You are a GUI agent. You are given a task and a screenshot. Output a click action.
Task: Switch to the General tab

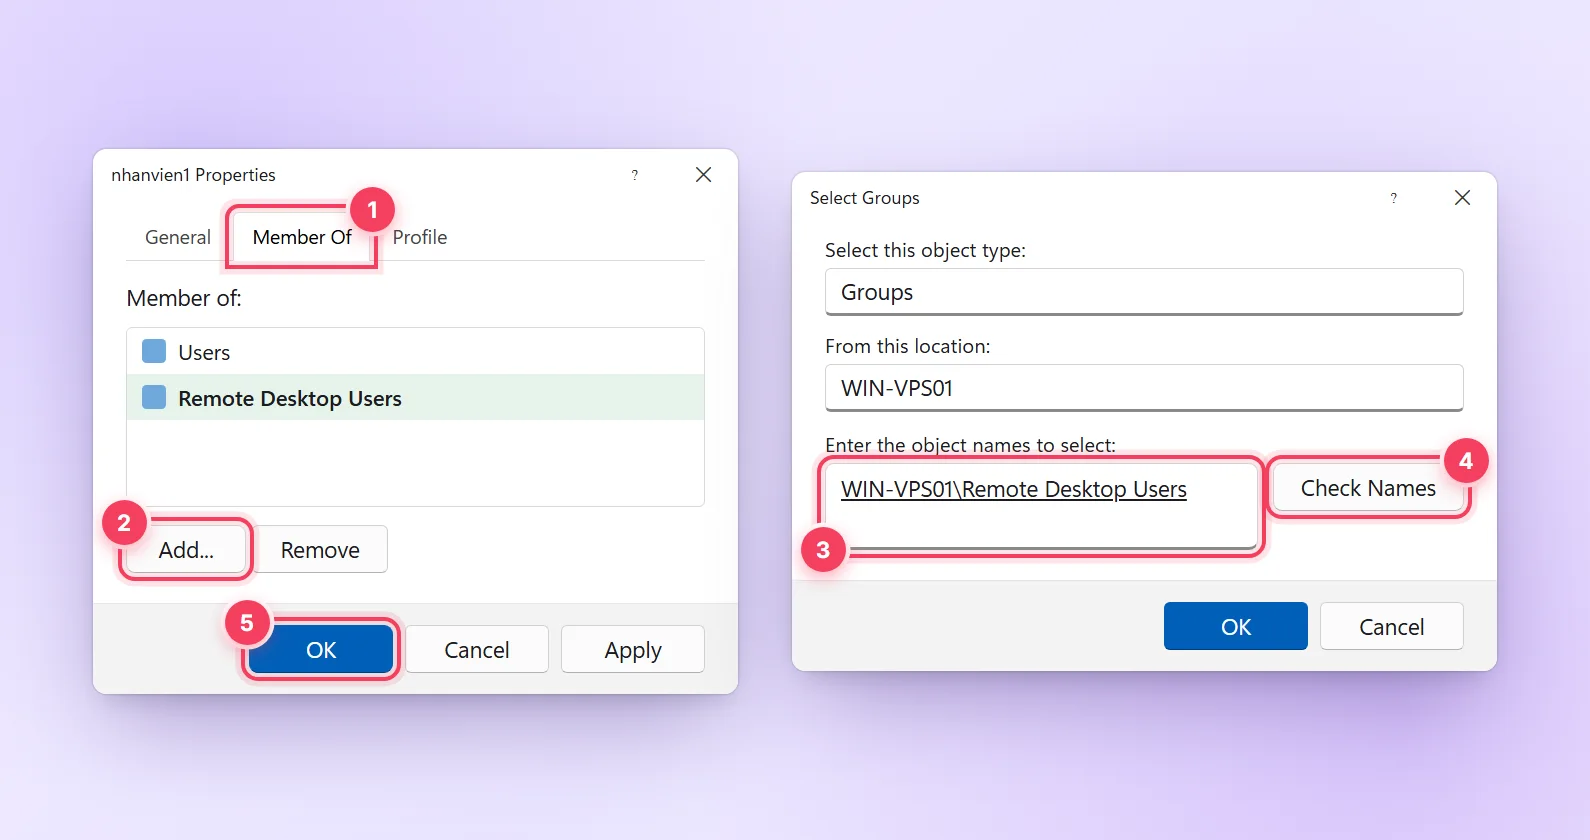tap(178, 237)
